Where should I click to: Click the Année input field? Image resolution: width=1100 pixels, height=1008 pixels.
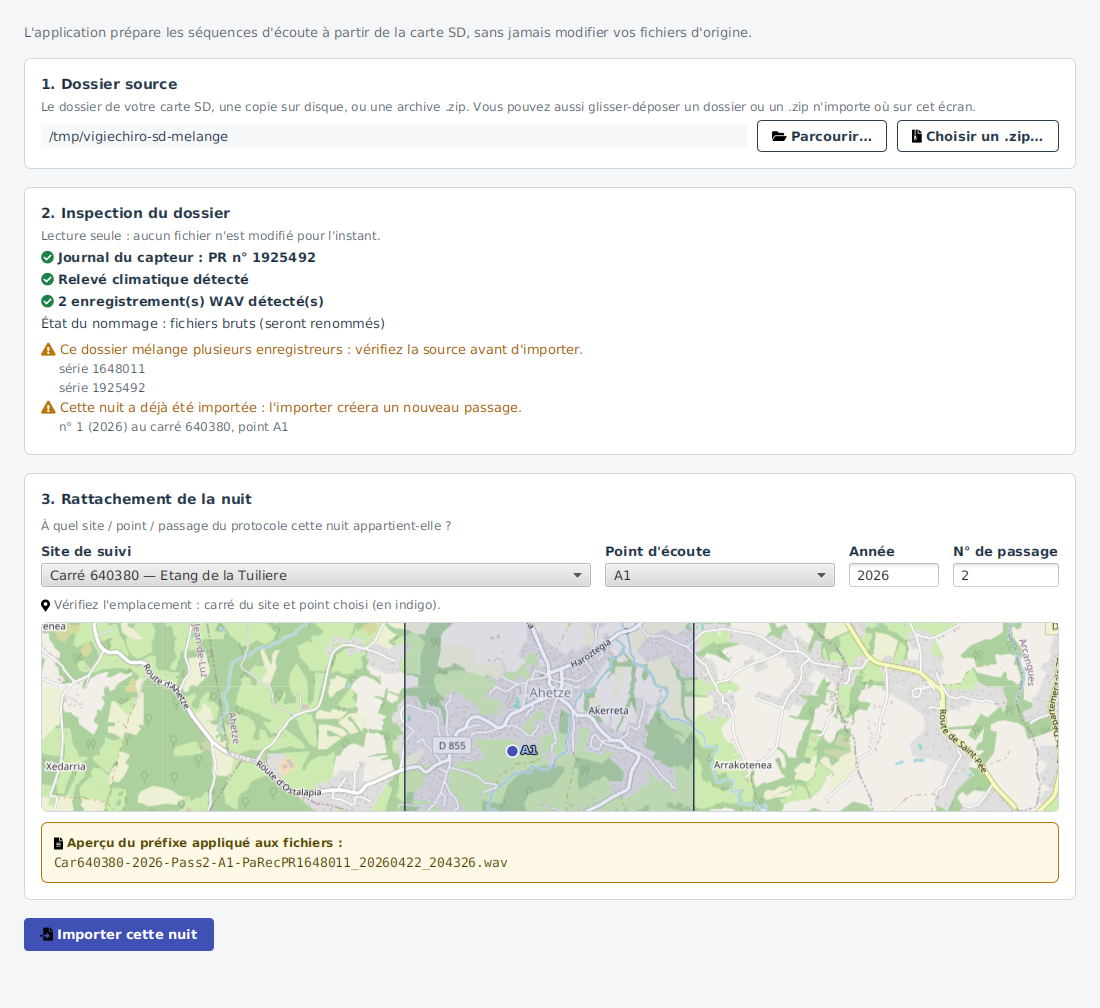(x=893, y=575)
